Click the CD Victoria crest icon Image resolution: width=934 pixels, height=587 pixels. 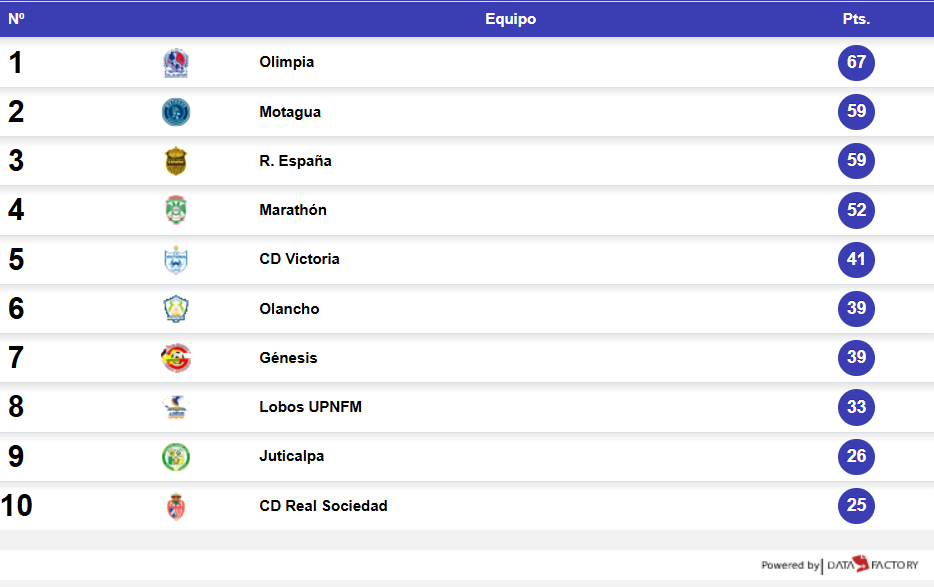coord(176,260)
